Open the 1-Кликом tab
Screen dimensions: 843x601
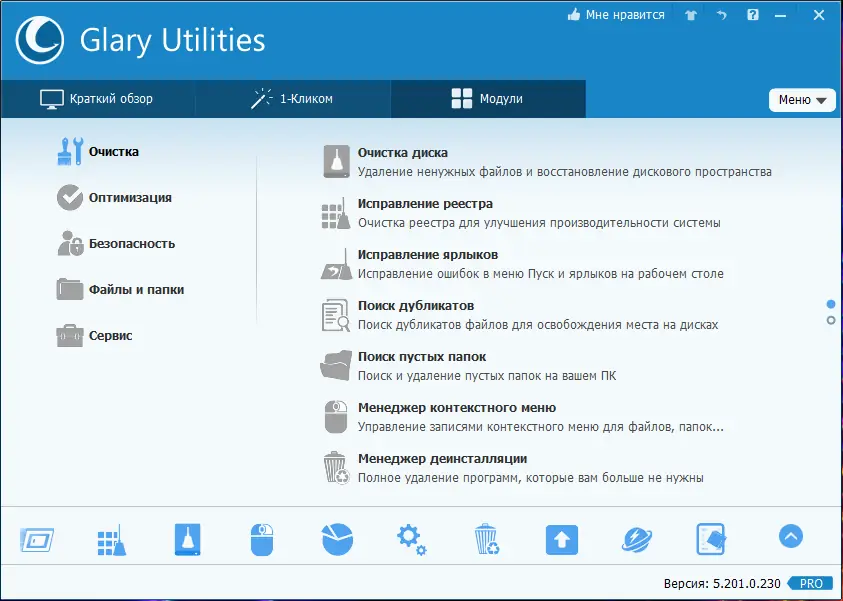coord(291,98)
